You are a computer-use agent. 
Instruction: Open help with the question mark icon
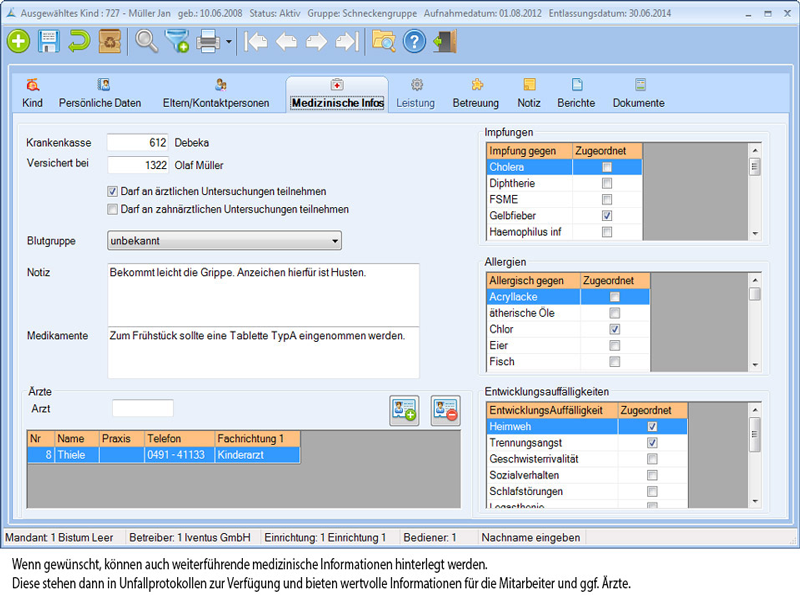[414, 41]
